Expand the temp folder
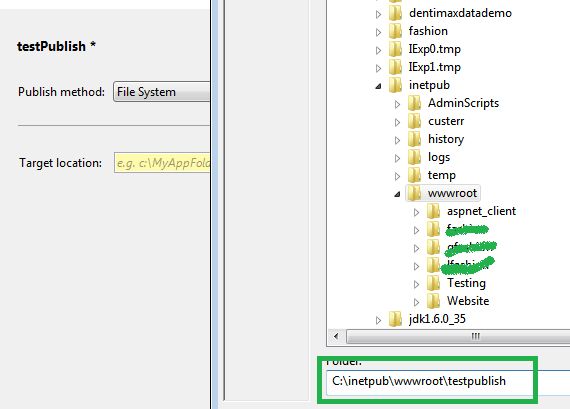This screenshot has height=409, width=570. [x=397, y=176]
